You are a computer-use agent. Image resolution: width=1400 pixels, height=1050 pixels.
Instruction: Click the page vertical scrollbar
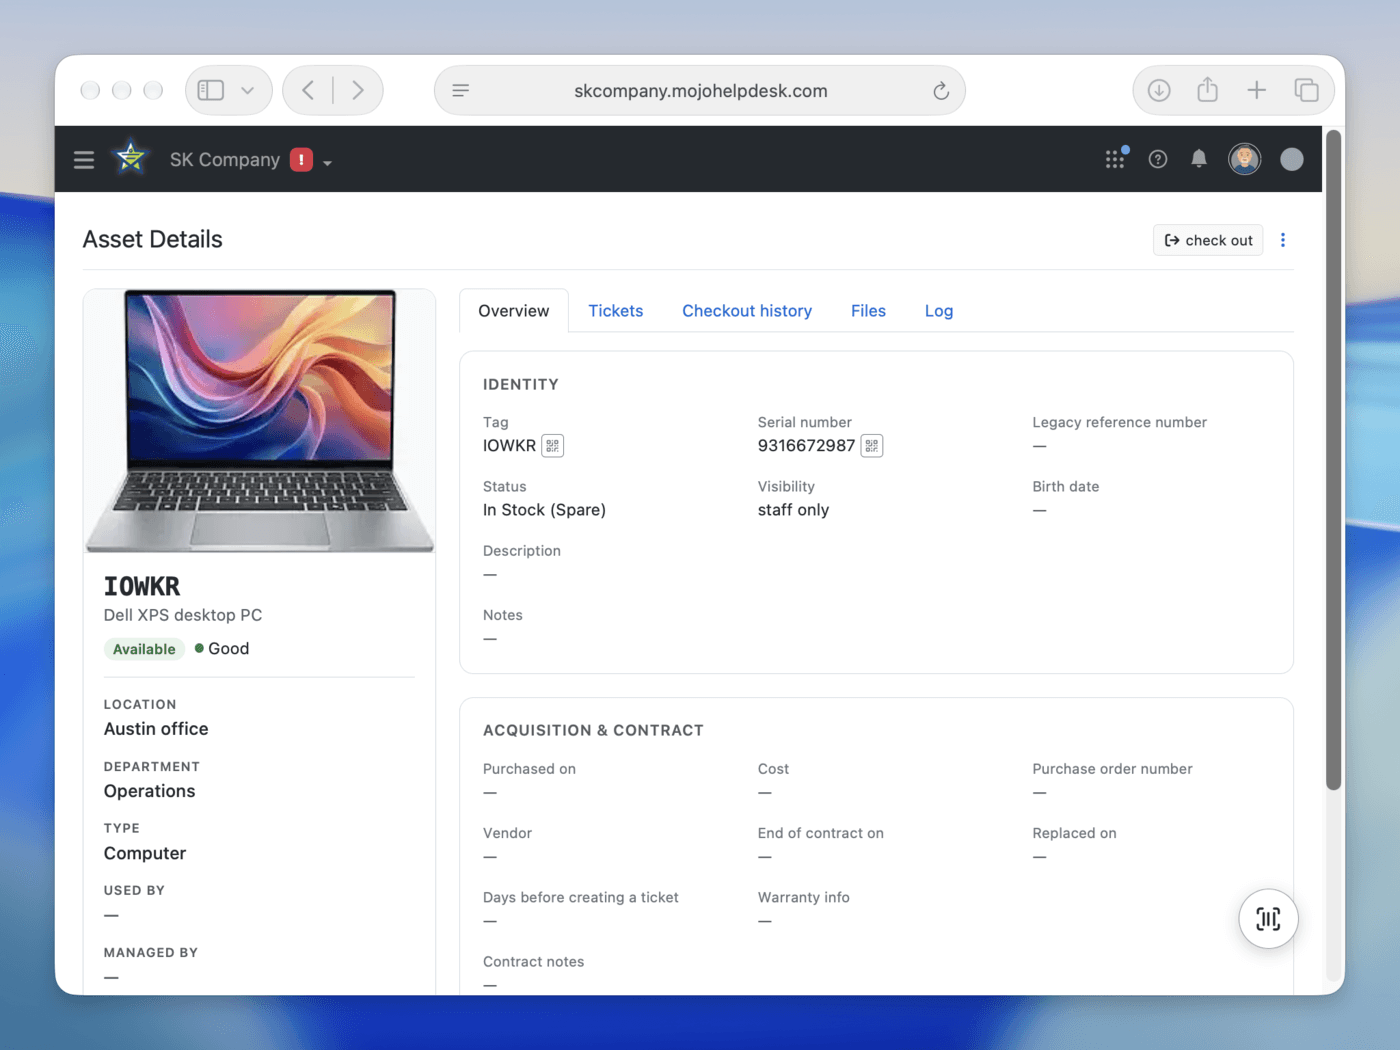click(x=1333, y=460)
